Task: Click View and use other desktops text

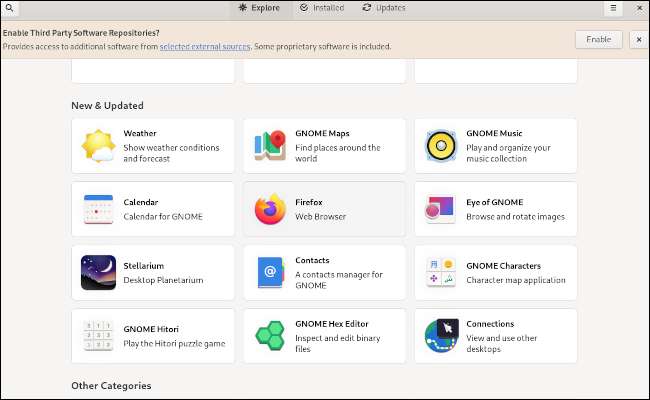Action: [502, 343]
